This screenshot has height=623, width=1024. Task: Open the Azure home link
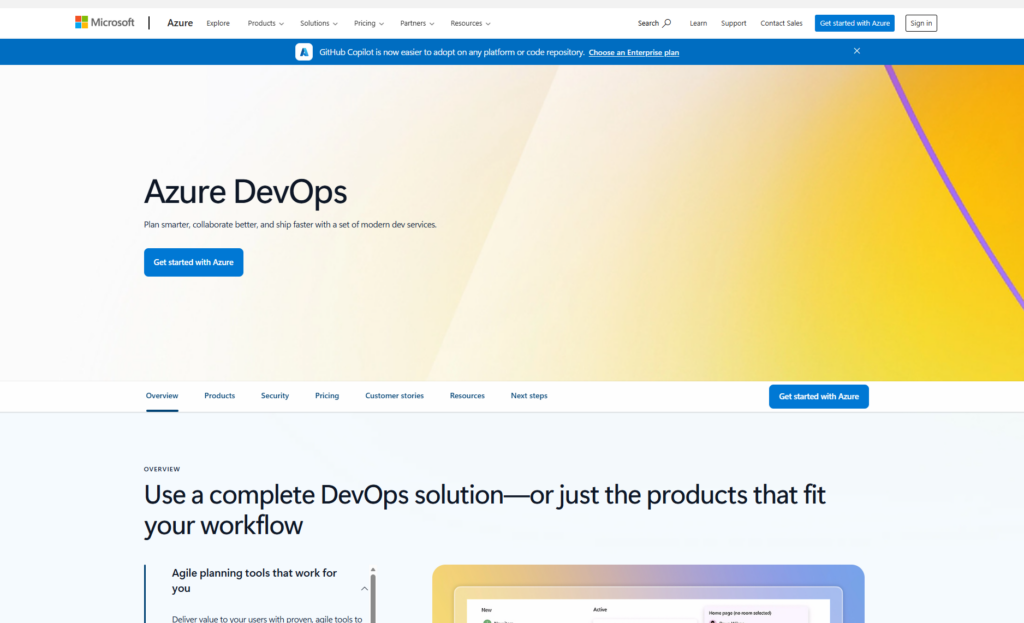click(x=180, y=23)
